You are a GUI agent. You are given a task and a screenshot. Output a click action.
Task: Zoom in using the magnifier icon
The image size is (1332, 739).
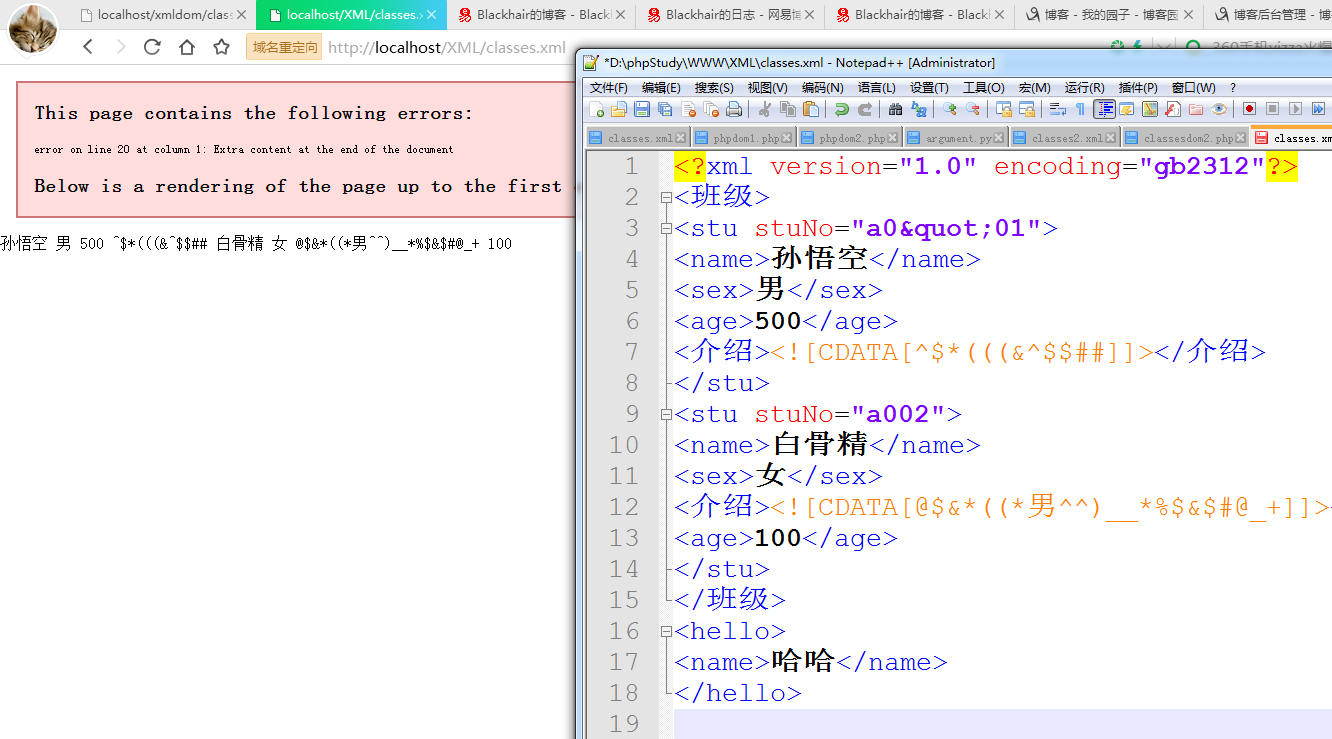tap(951, 110)
